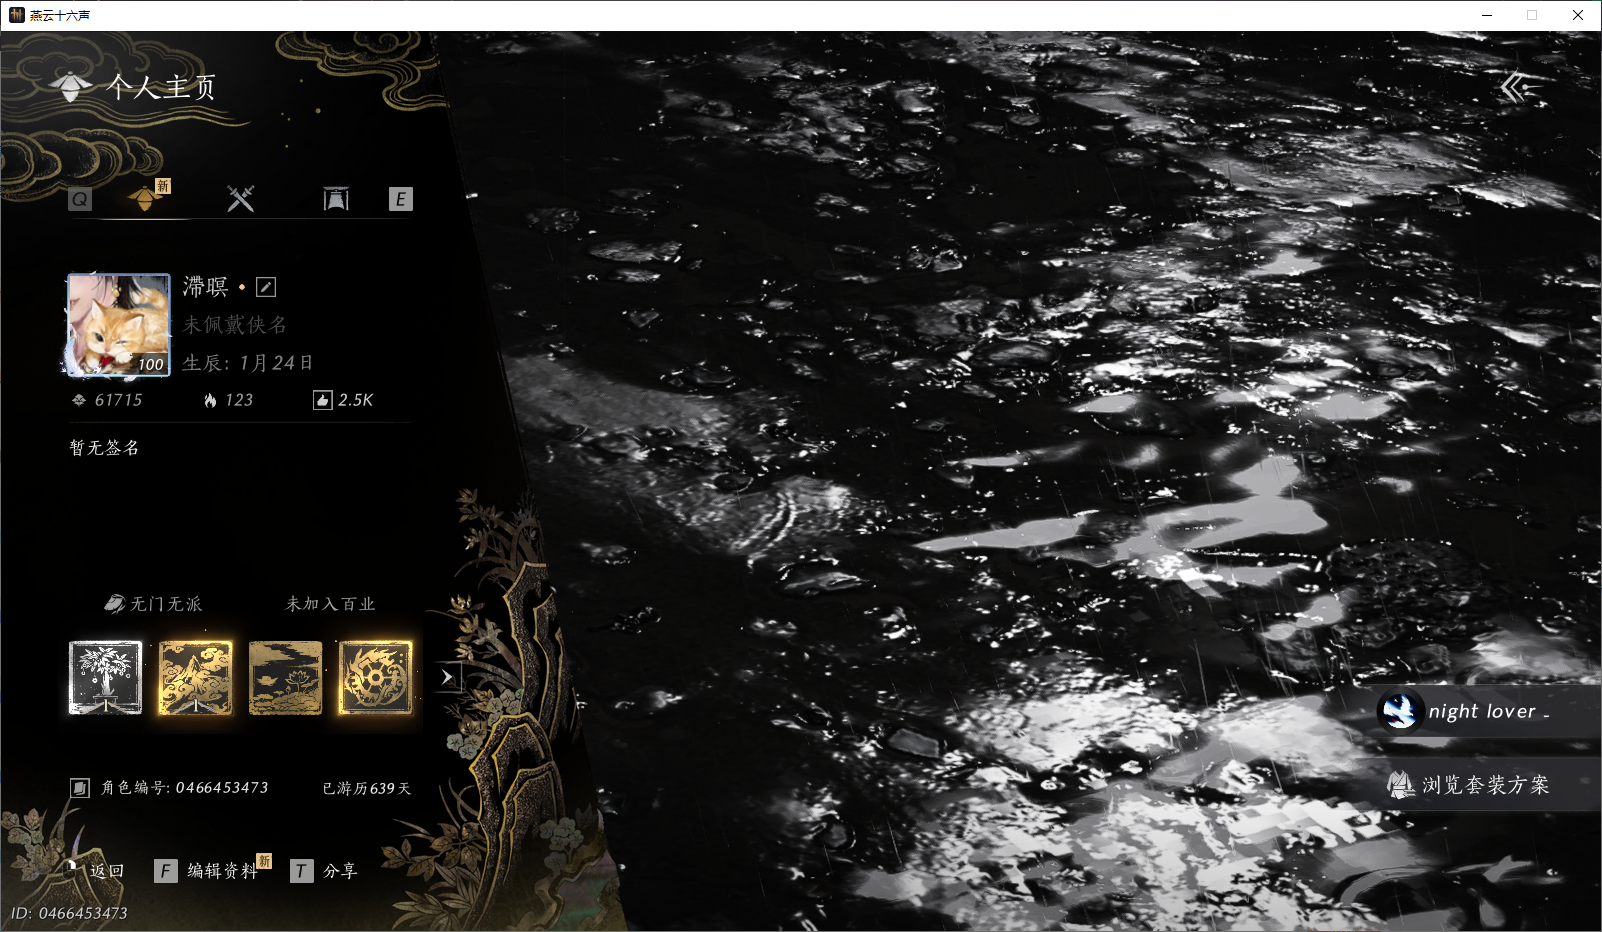Select the bird profile tab marked new

[x=147, y=197]
